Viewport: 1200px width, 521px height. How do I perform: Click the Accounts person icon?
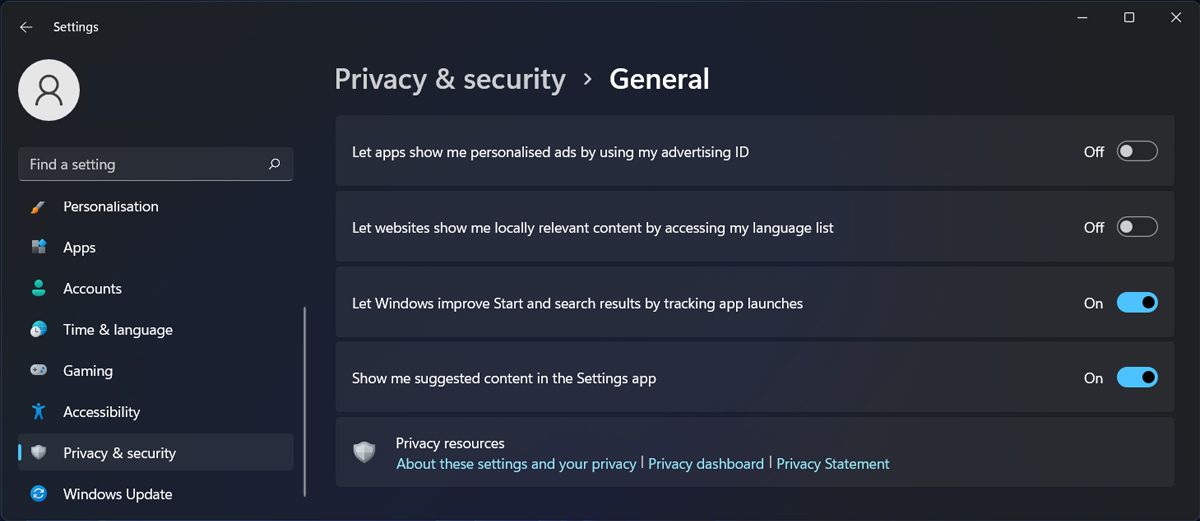[x=39, y=288]
